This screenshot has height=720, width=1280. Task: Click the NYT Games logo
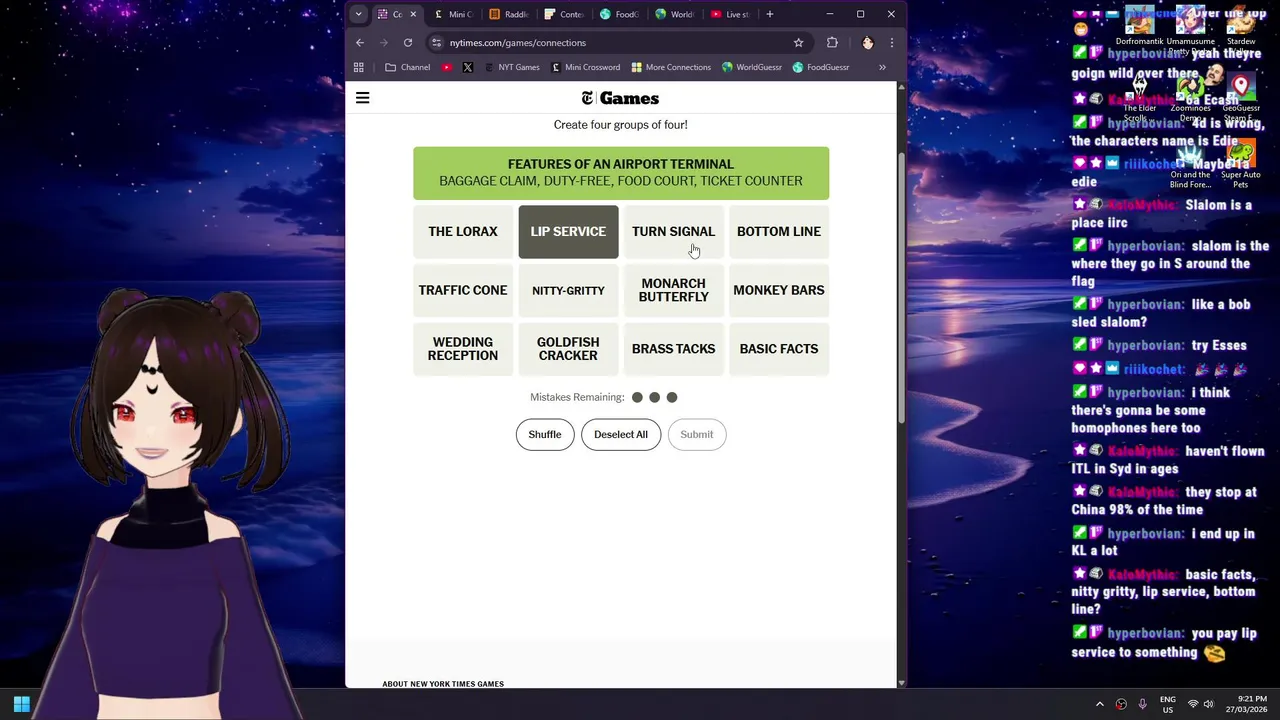tap(620, 98)
